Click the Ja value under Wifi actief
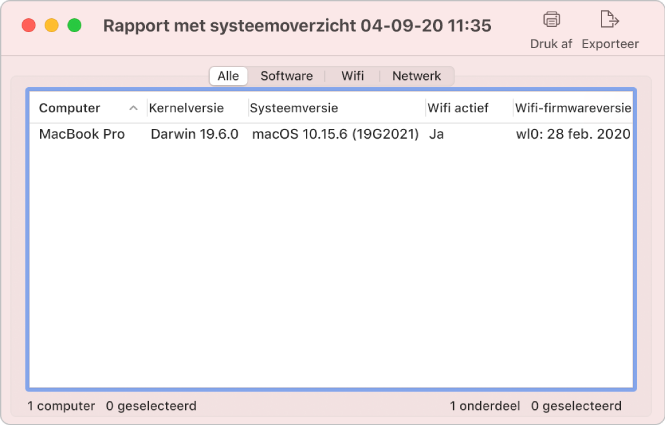 point(436,134)
